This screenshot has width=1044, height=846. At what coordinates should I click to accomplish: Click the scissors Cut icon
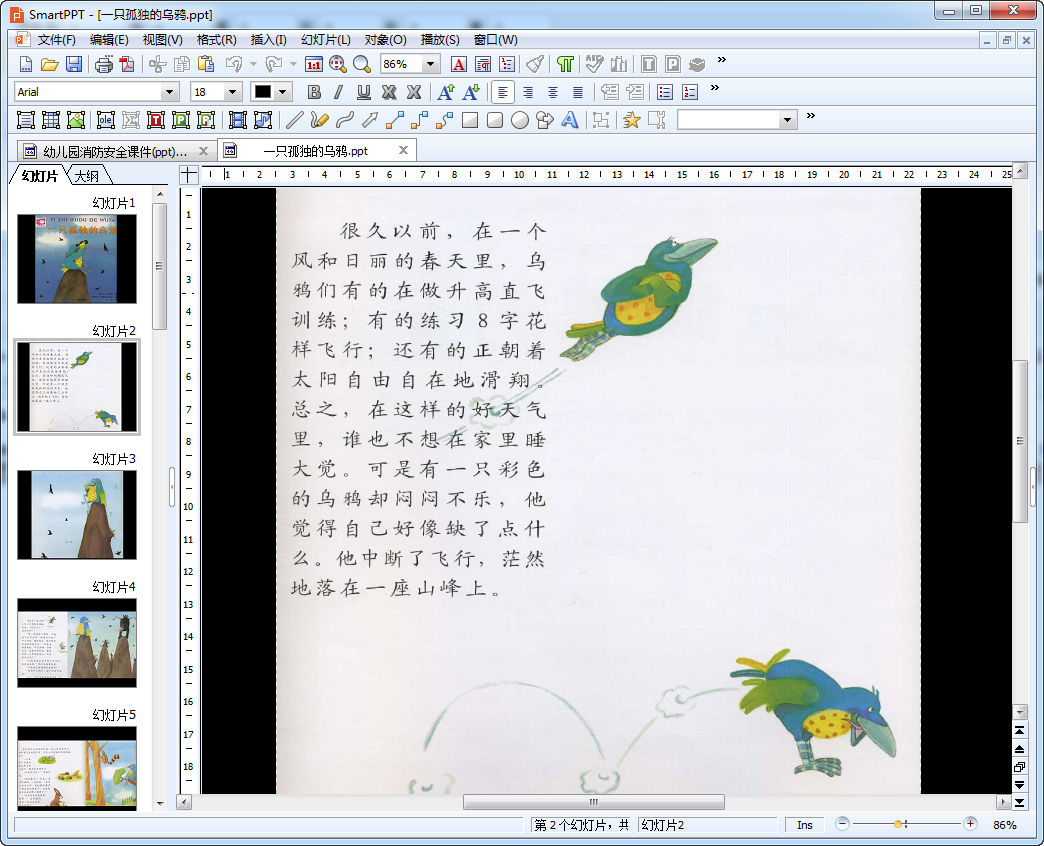158,64
